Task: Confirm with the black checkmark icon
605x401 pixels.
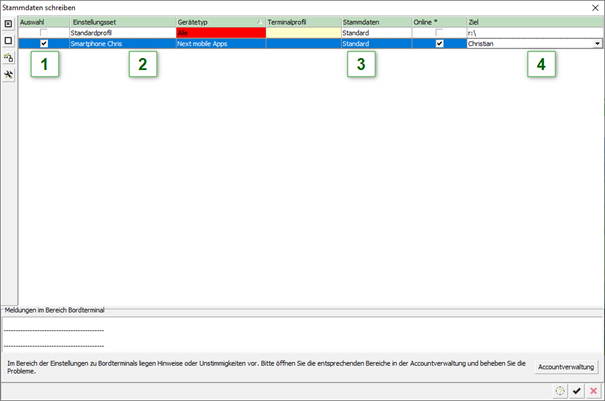Action: [576, 390]
